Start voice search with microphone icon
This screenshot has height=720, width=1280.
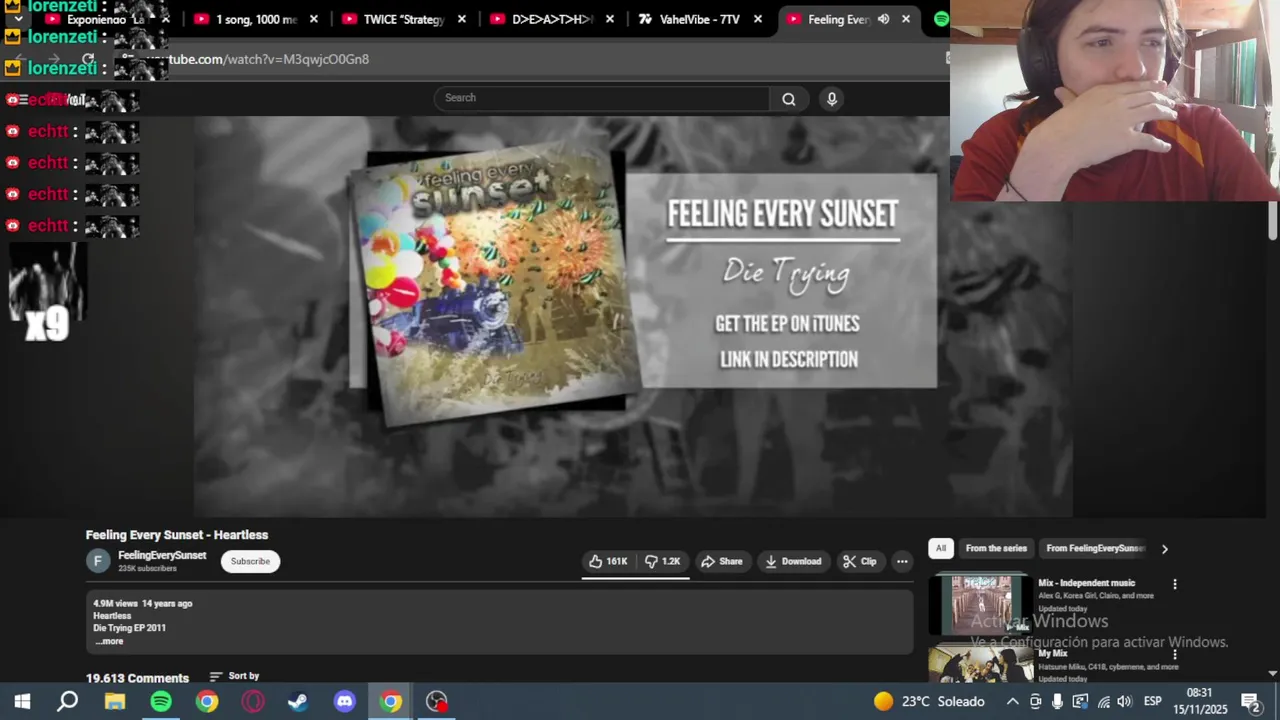tap(831, 98)
